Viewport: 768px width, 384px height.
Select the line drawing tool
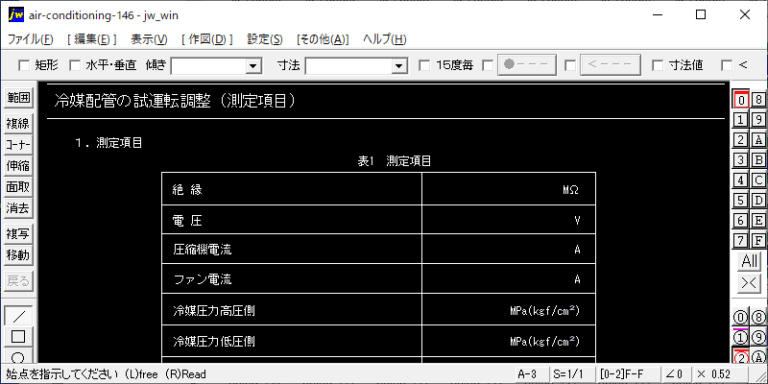coord(18,315)
